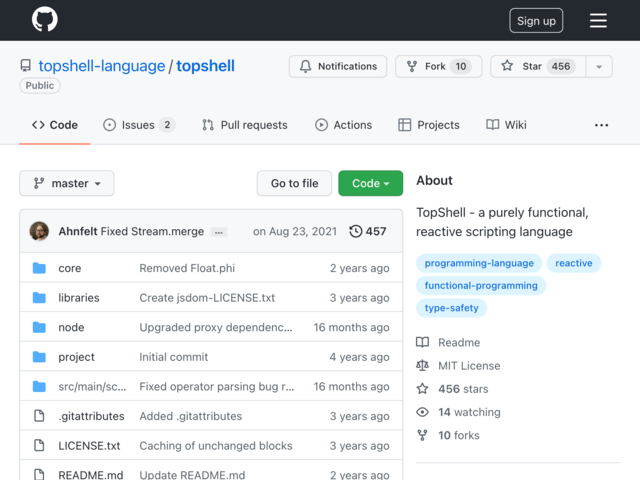Click the Star icon in the Star button
This screenshot has height=480, width=640.
click(x=507, y=66)
